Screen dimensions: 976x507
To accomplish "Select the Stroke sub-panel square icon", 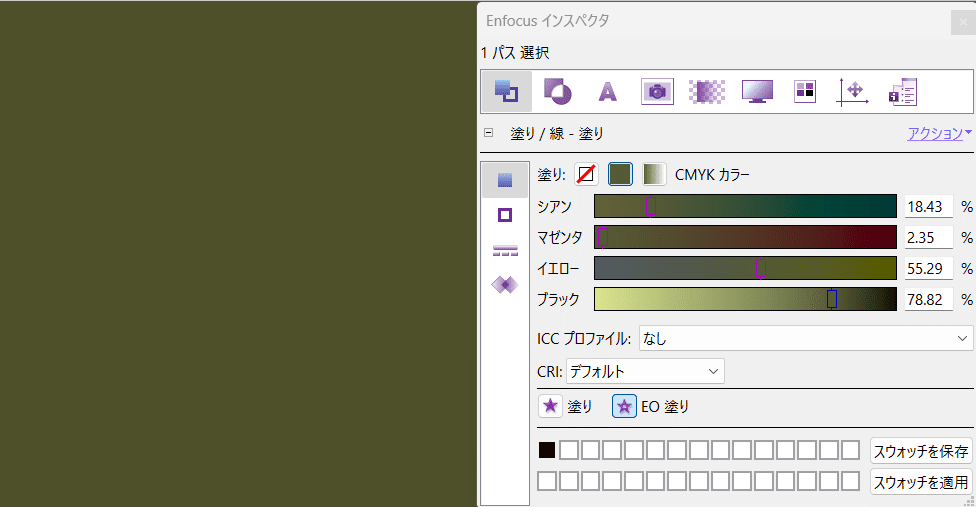I will 505,215.
